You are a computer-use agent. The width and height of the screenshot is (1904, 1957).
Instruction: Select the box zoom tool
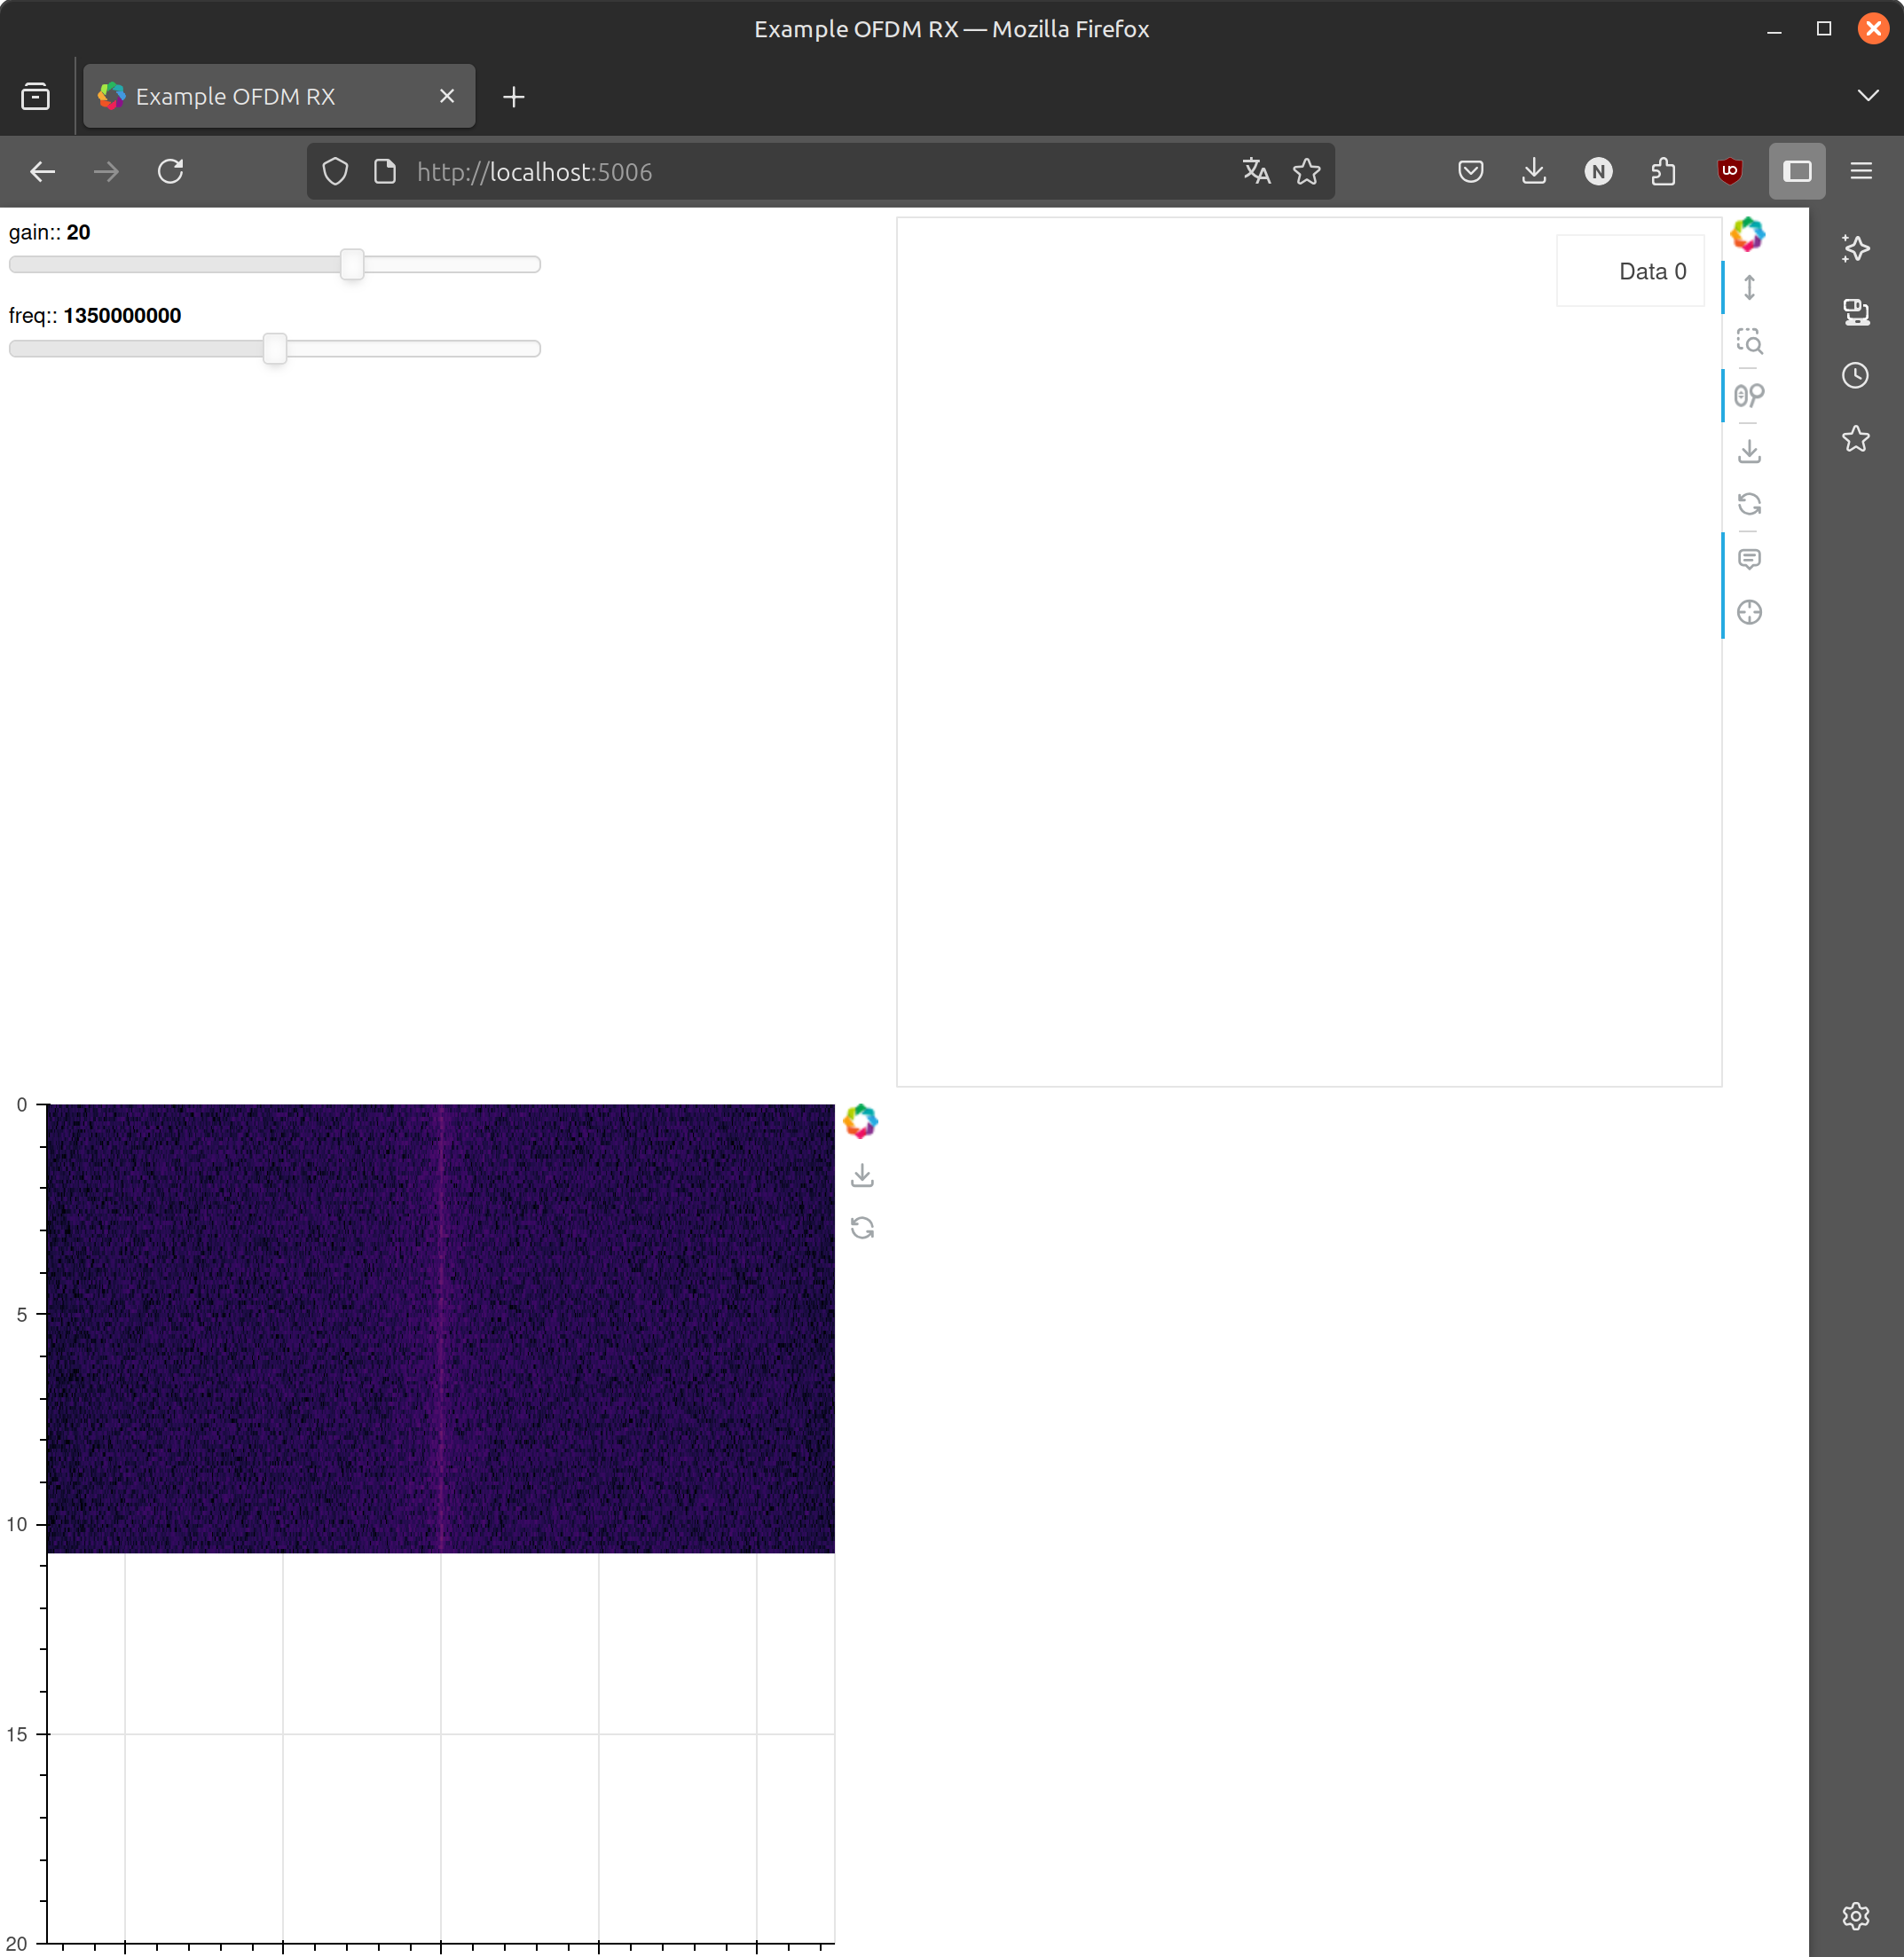click(x=1749, y=342)
